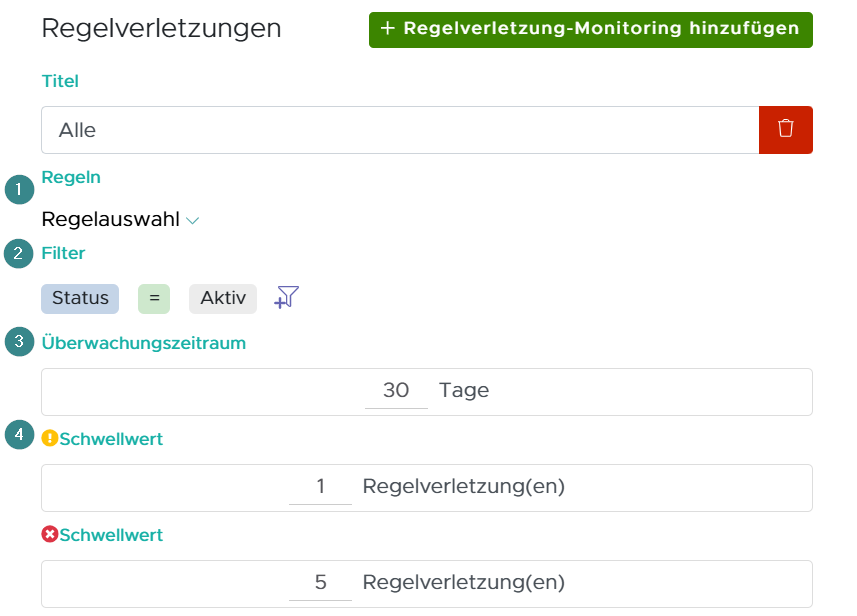Click the Regeln section label
This screenshot has height=616, width=857.
pos(71,177)
